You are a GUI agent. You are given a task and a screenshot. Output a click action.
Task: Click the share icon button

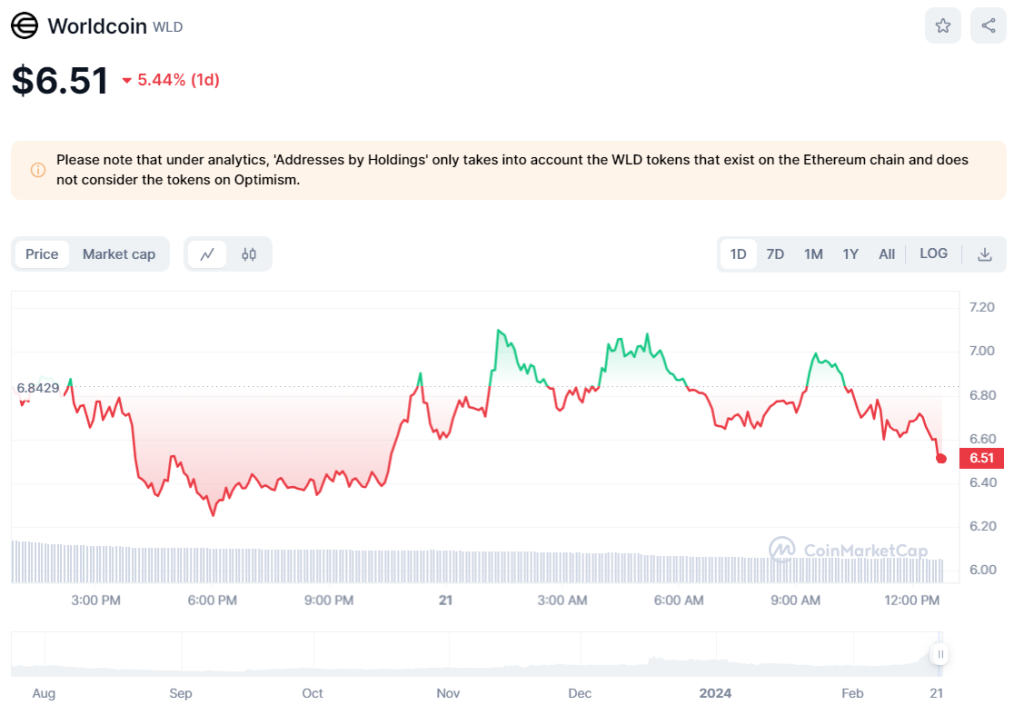(x=988, y=26)
